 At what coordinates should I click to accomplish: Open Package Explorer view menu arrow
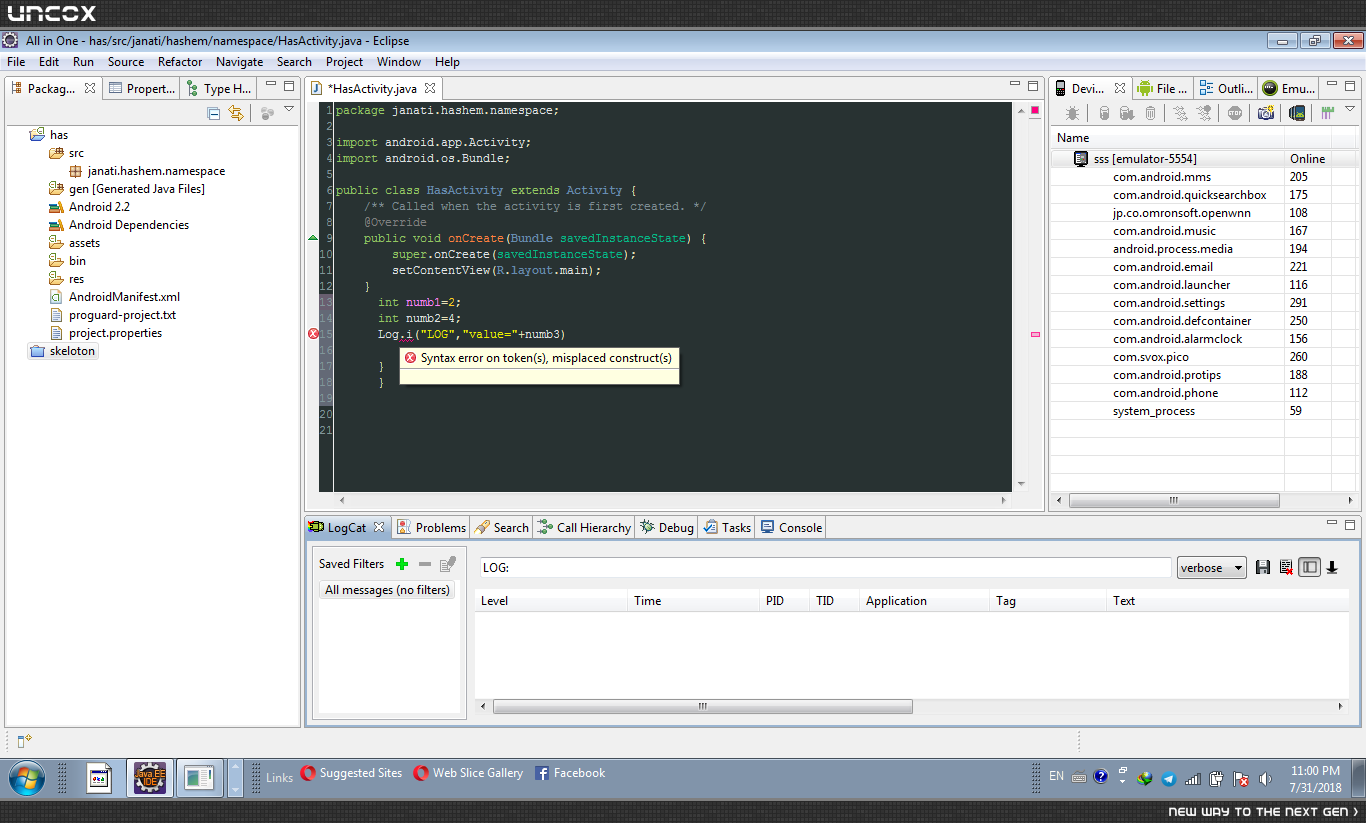pyautogui.click(x=289, y=109)
